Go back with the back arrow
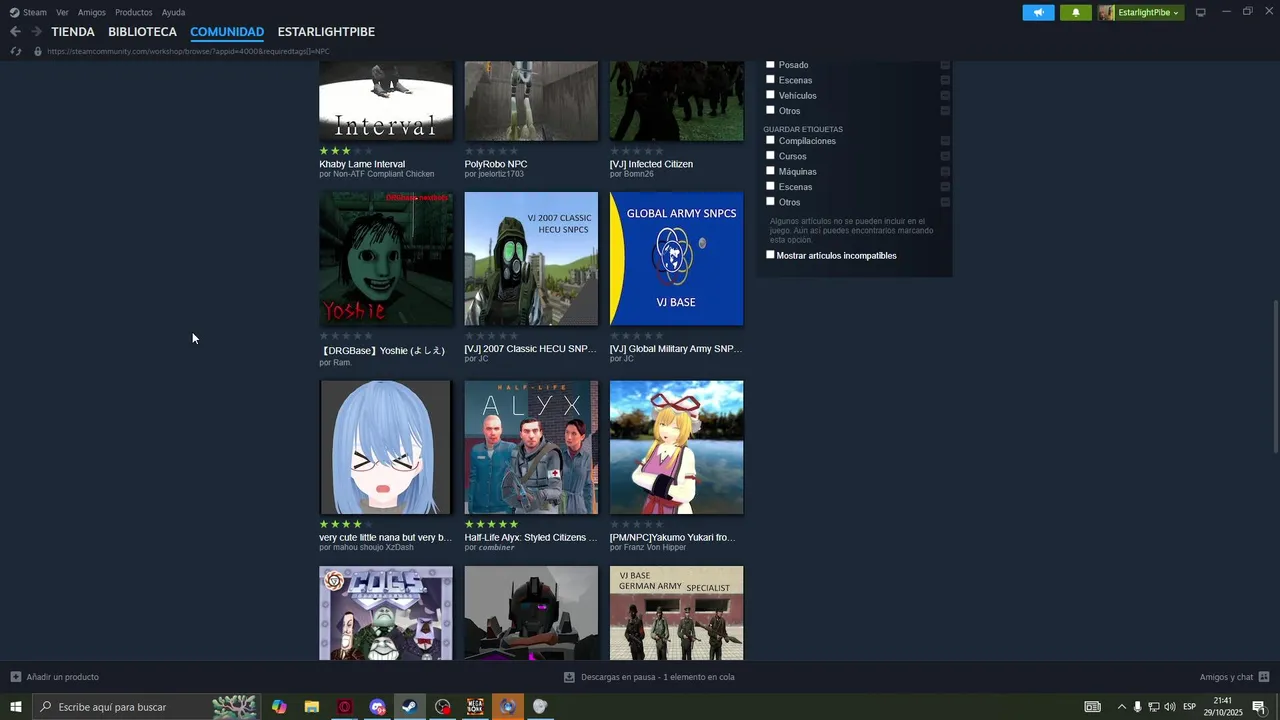 [15, 32]
